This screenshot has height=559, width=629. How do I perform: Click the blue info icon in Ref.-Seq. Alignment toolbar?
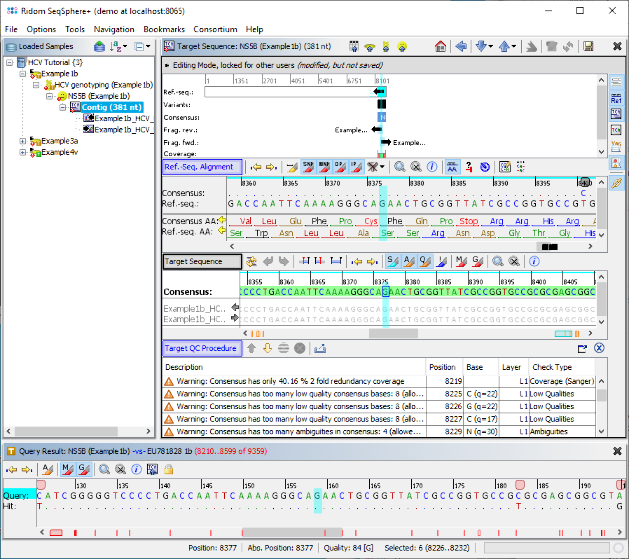[431, 167]
